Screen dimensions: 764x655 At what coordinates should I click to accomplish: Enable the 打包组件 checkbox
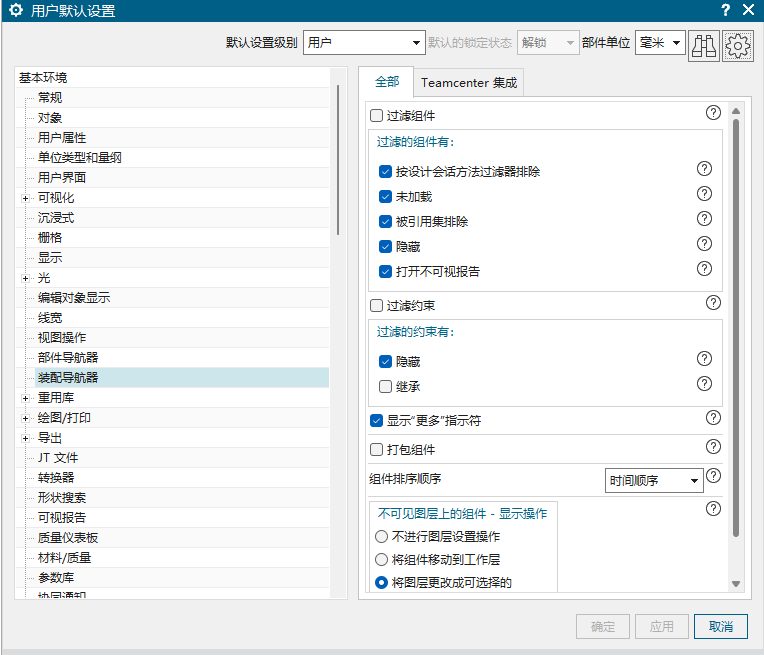pyautogui.click(x=376, y=449)
